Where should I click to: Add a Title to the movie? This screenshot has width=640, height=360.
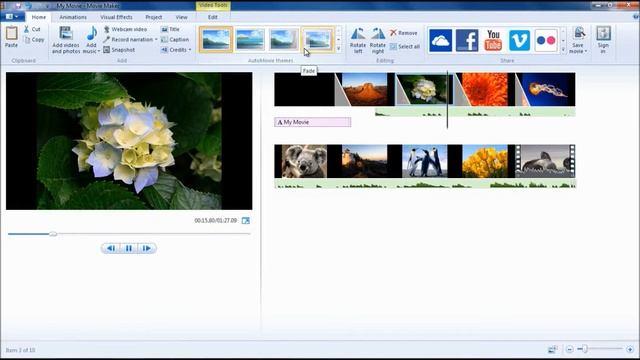point(170,29)
